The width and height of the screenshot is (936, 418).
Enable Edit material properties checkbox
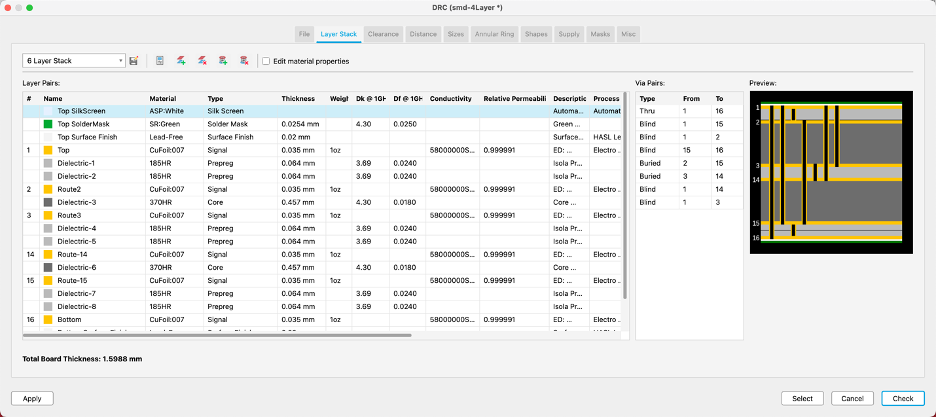(266, 61)
